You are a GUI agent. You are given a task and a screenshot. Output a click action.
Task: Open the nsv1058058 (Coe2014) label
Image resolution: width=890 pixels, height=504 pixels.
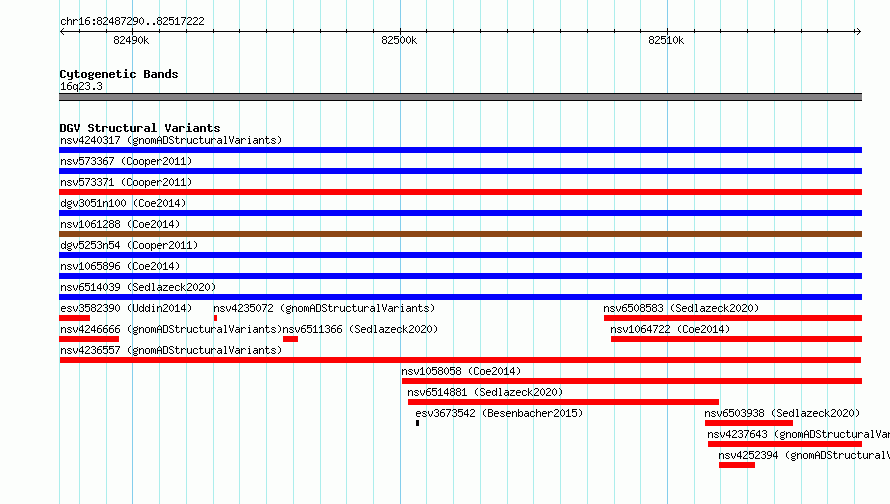(461, 371)
